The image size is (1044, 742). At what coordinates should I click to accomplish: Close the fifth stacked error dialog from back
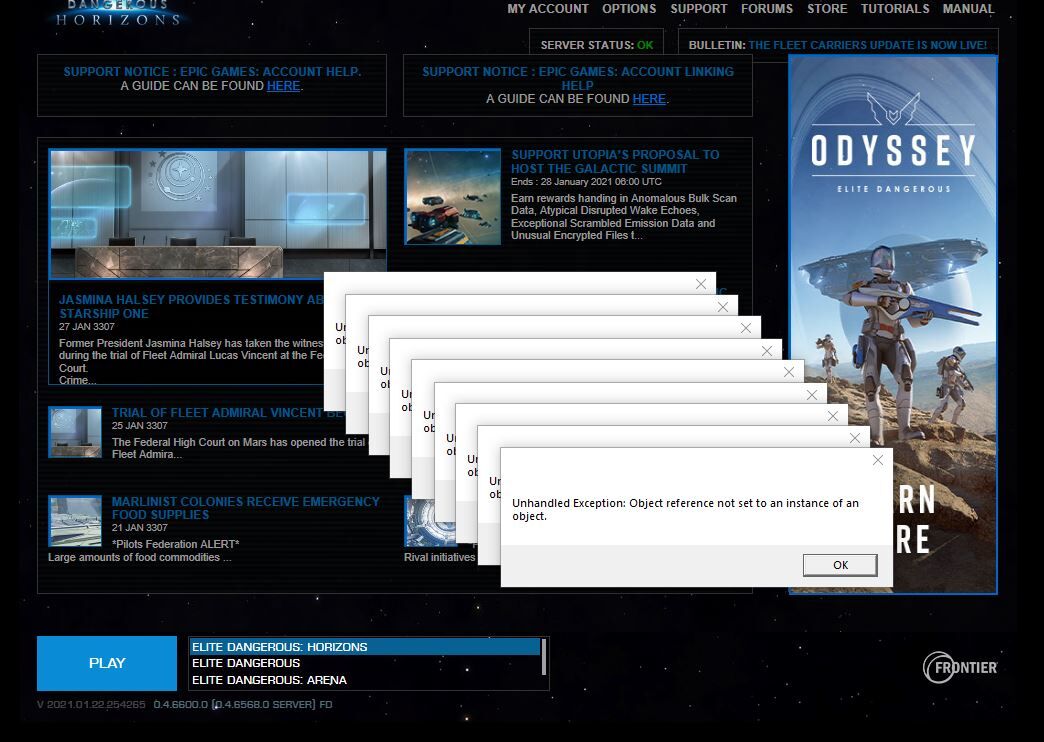tap(789, 372)
